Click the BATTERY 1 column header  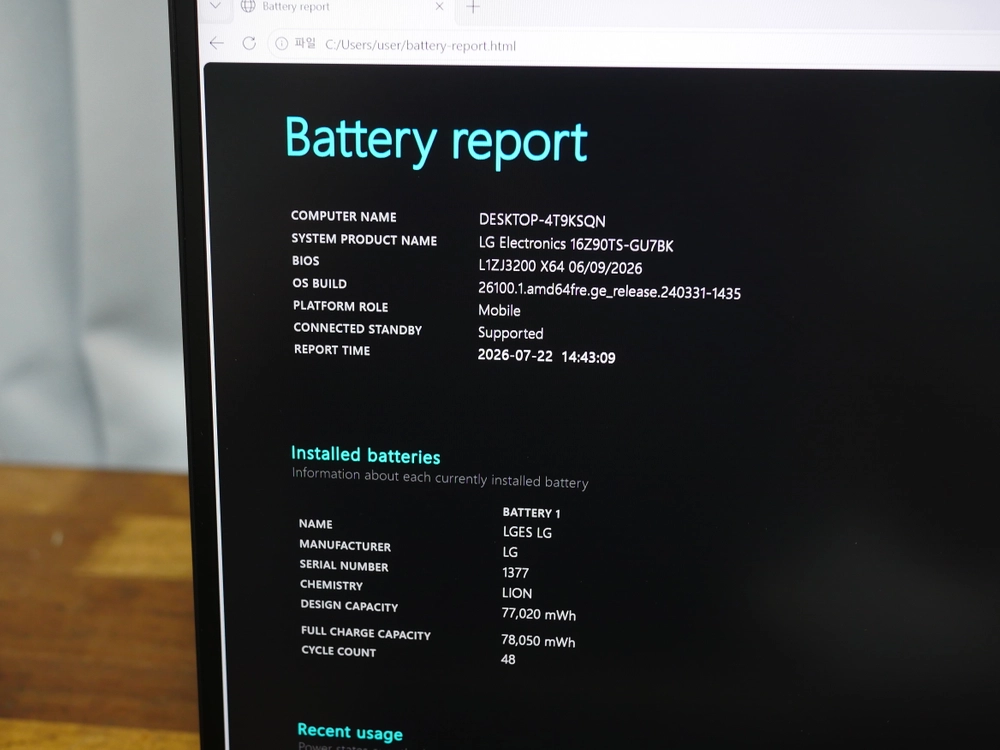point(531,513)
